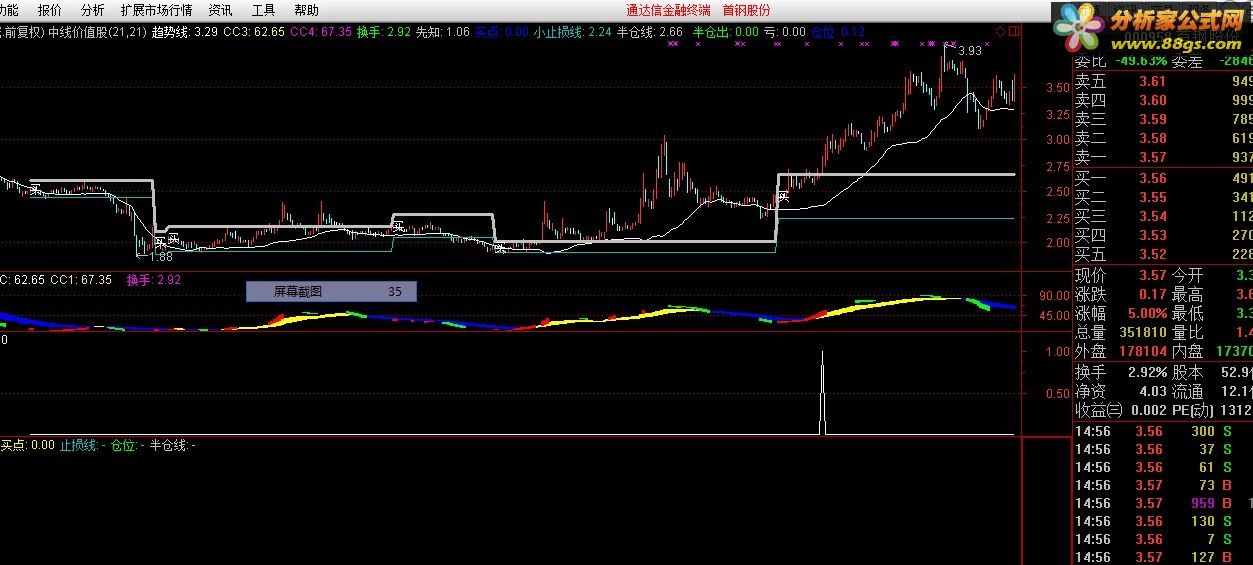Click the 仓位: 0.12 blue indicator label
Viewport: 1253px width, 565px height.
click(x=838, y=32)
